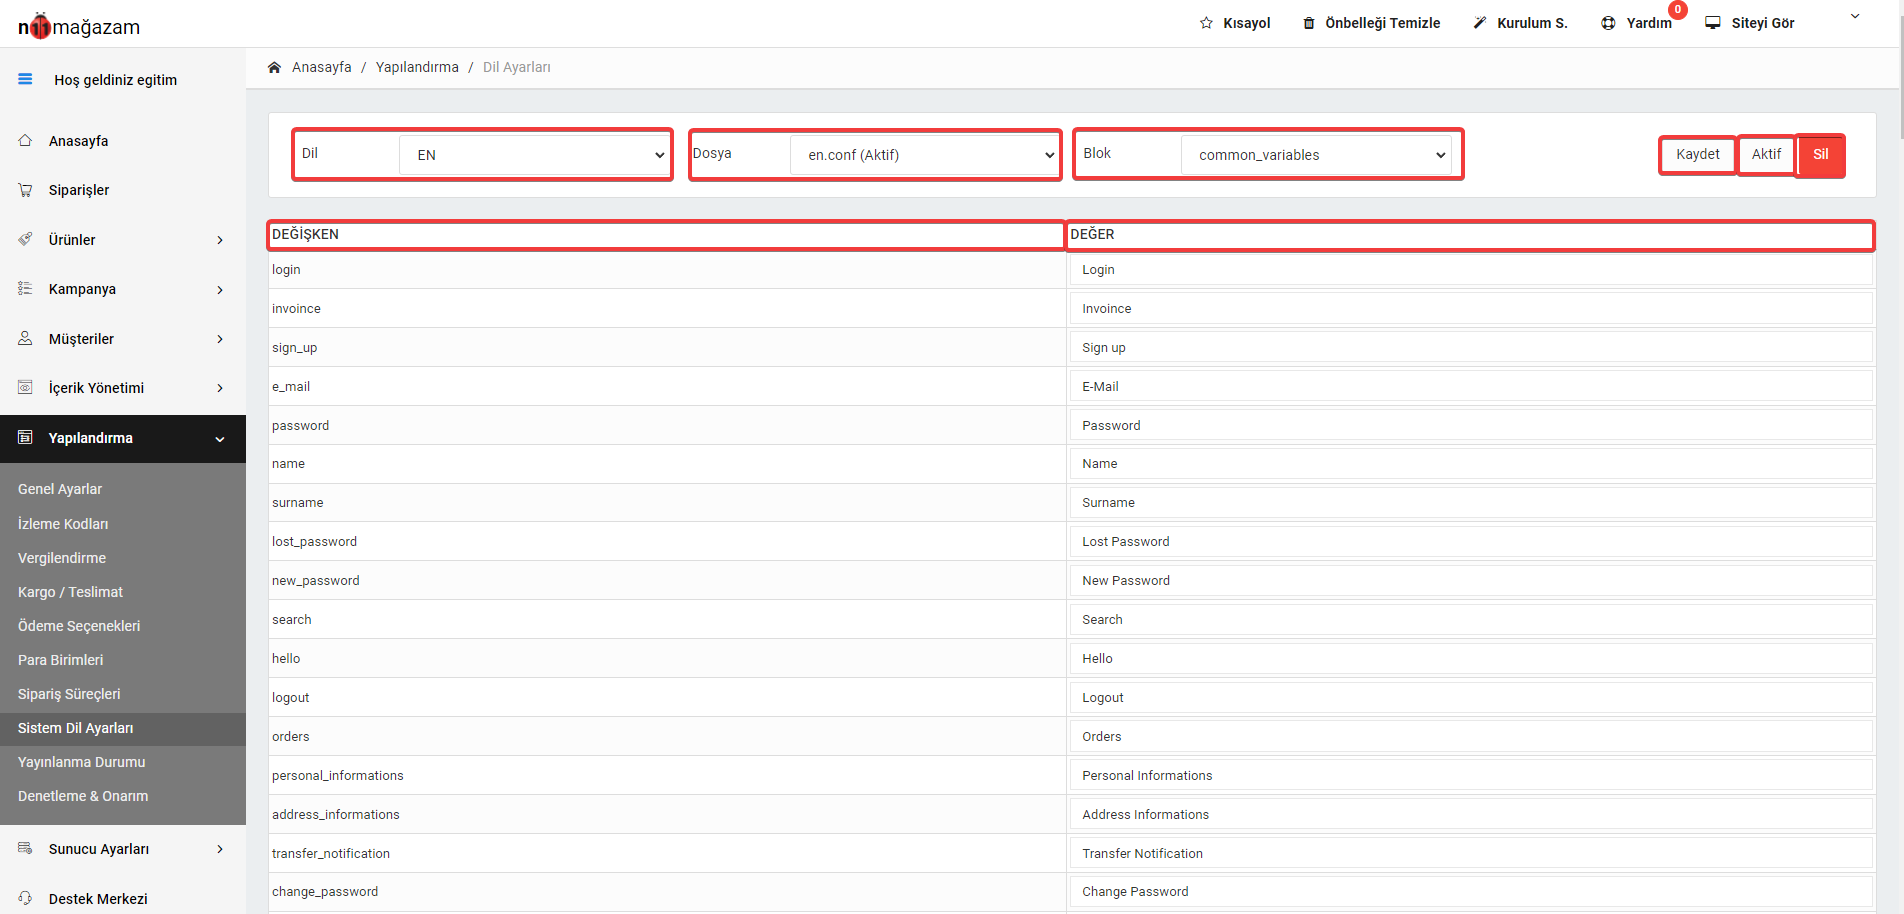
Task: Click the breadcrumb home icon
Action: coord(274,67)
